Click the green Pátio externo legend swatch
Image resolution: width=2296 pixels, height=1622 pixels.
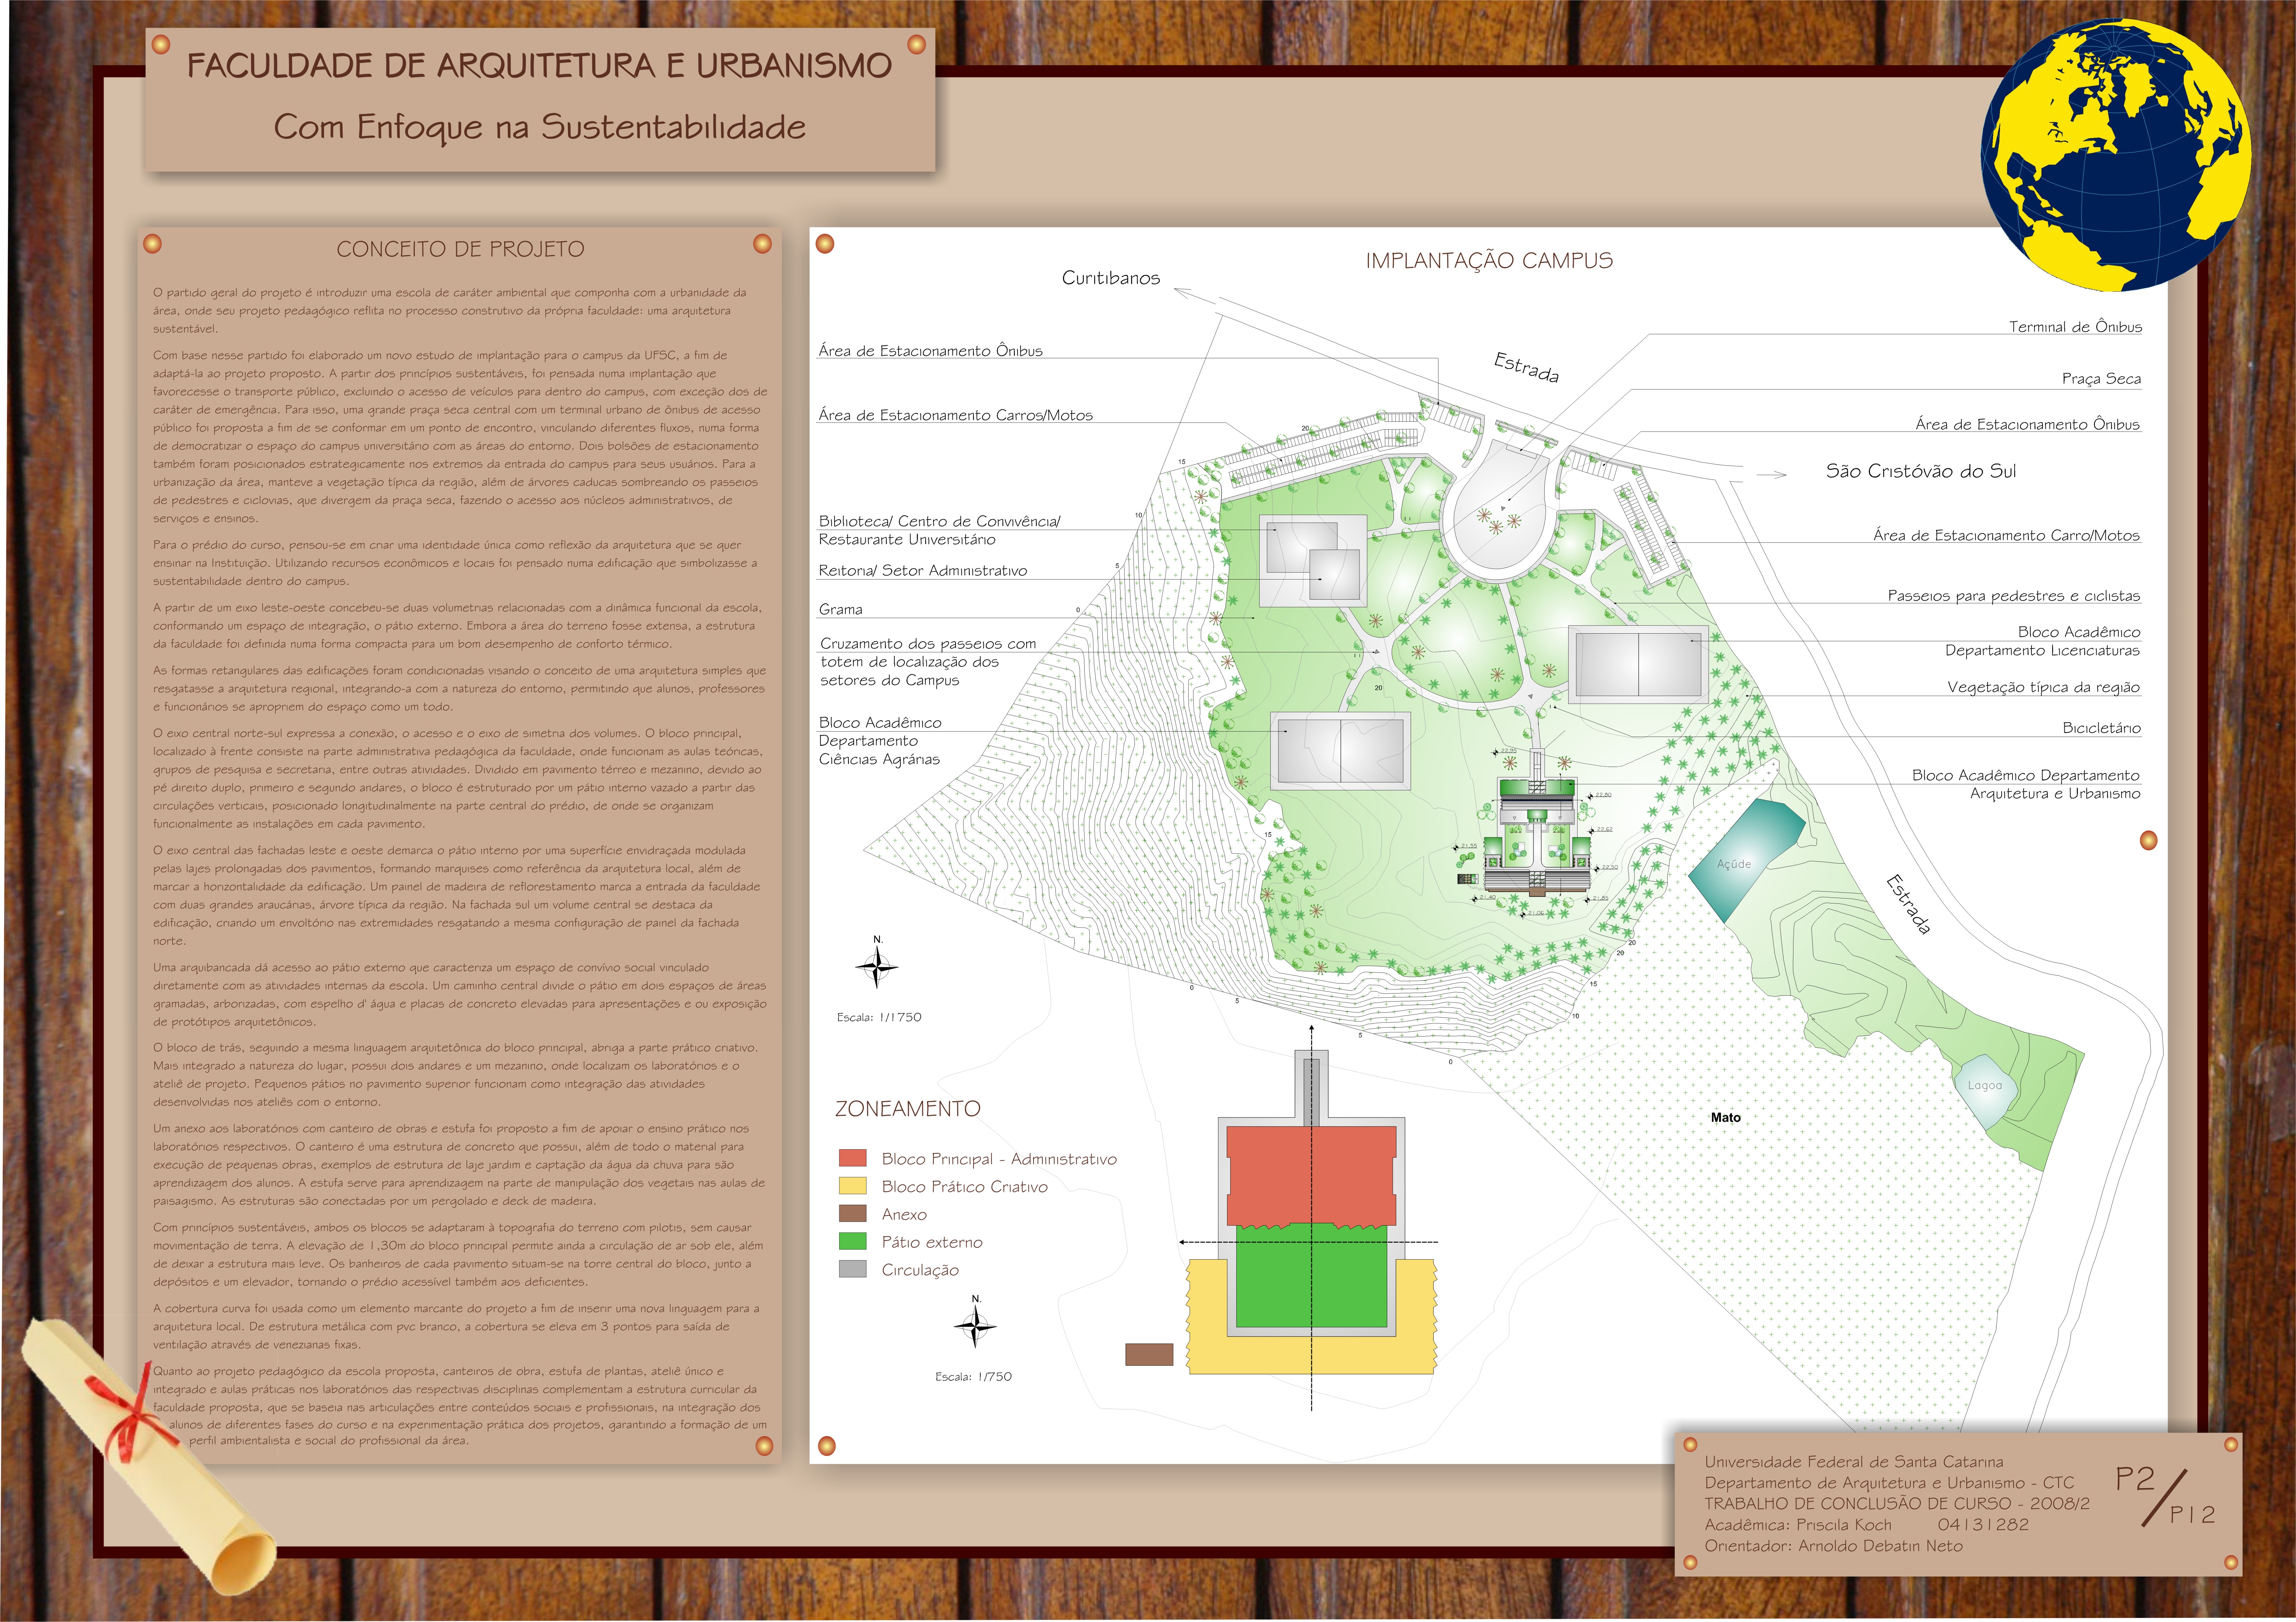tap(852, 1241)
